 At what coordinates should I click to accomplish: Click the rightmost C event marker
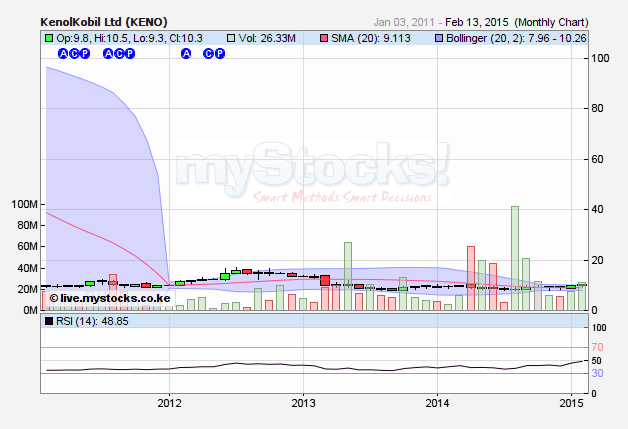click(x=209, y=54)
